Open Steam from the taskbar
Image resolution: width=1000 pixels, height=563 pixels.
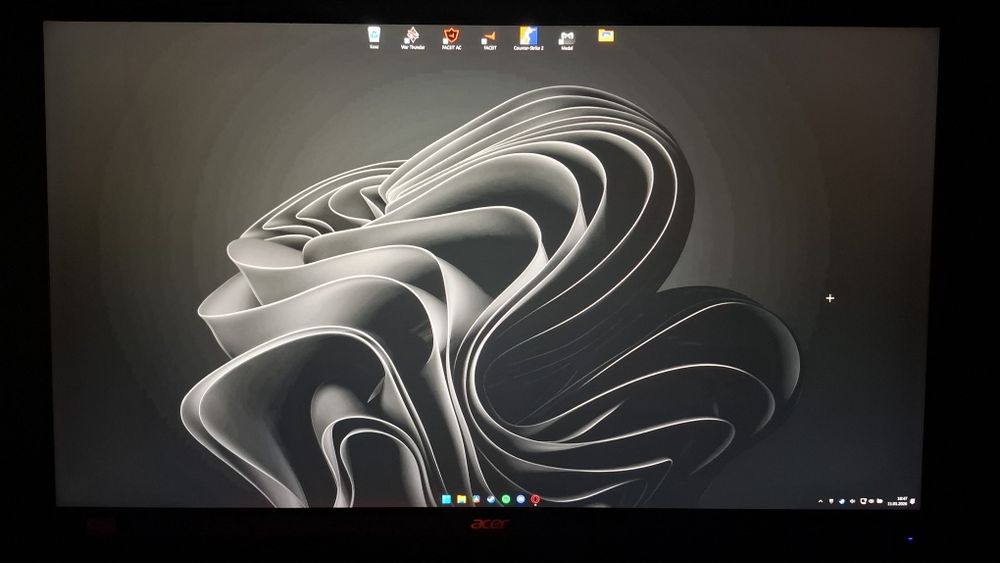[490, 499]
